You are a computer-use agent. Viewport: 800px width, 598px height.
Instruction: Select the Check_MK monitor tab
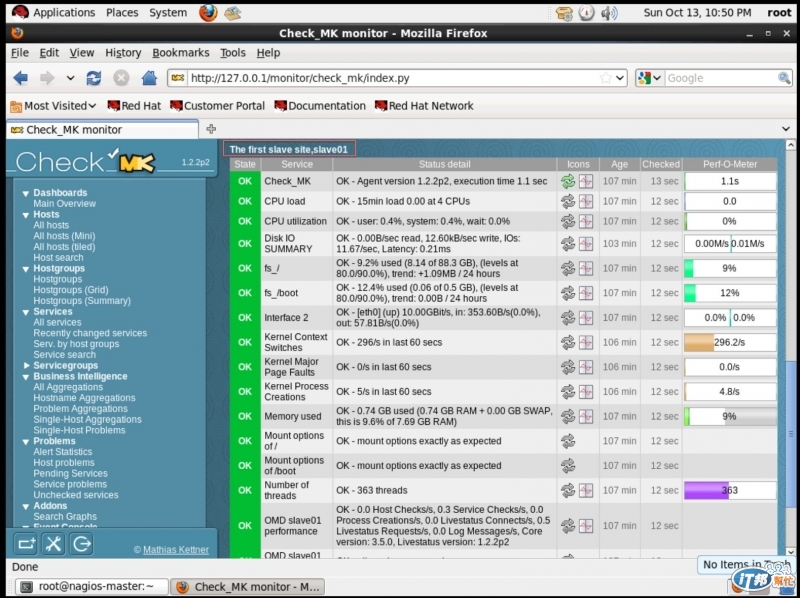pos(102,130)
